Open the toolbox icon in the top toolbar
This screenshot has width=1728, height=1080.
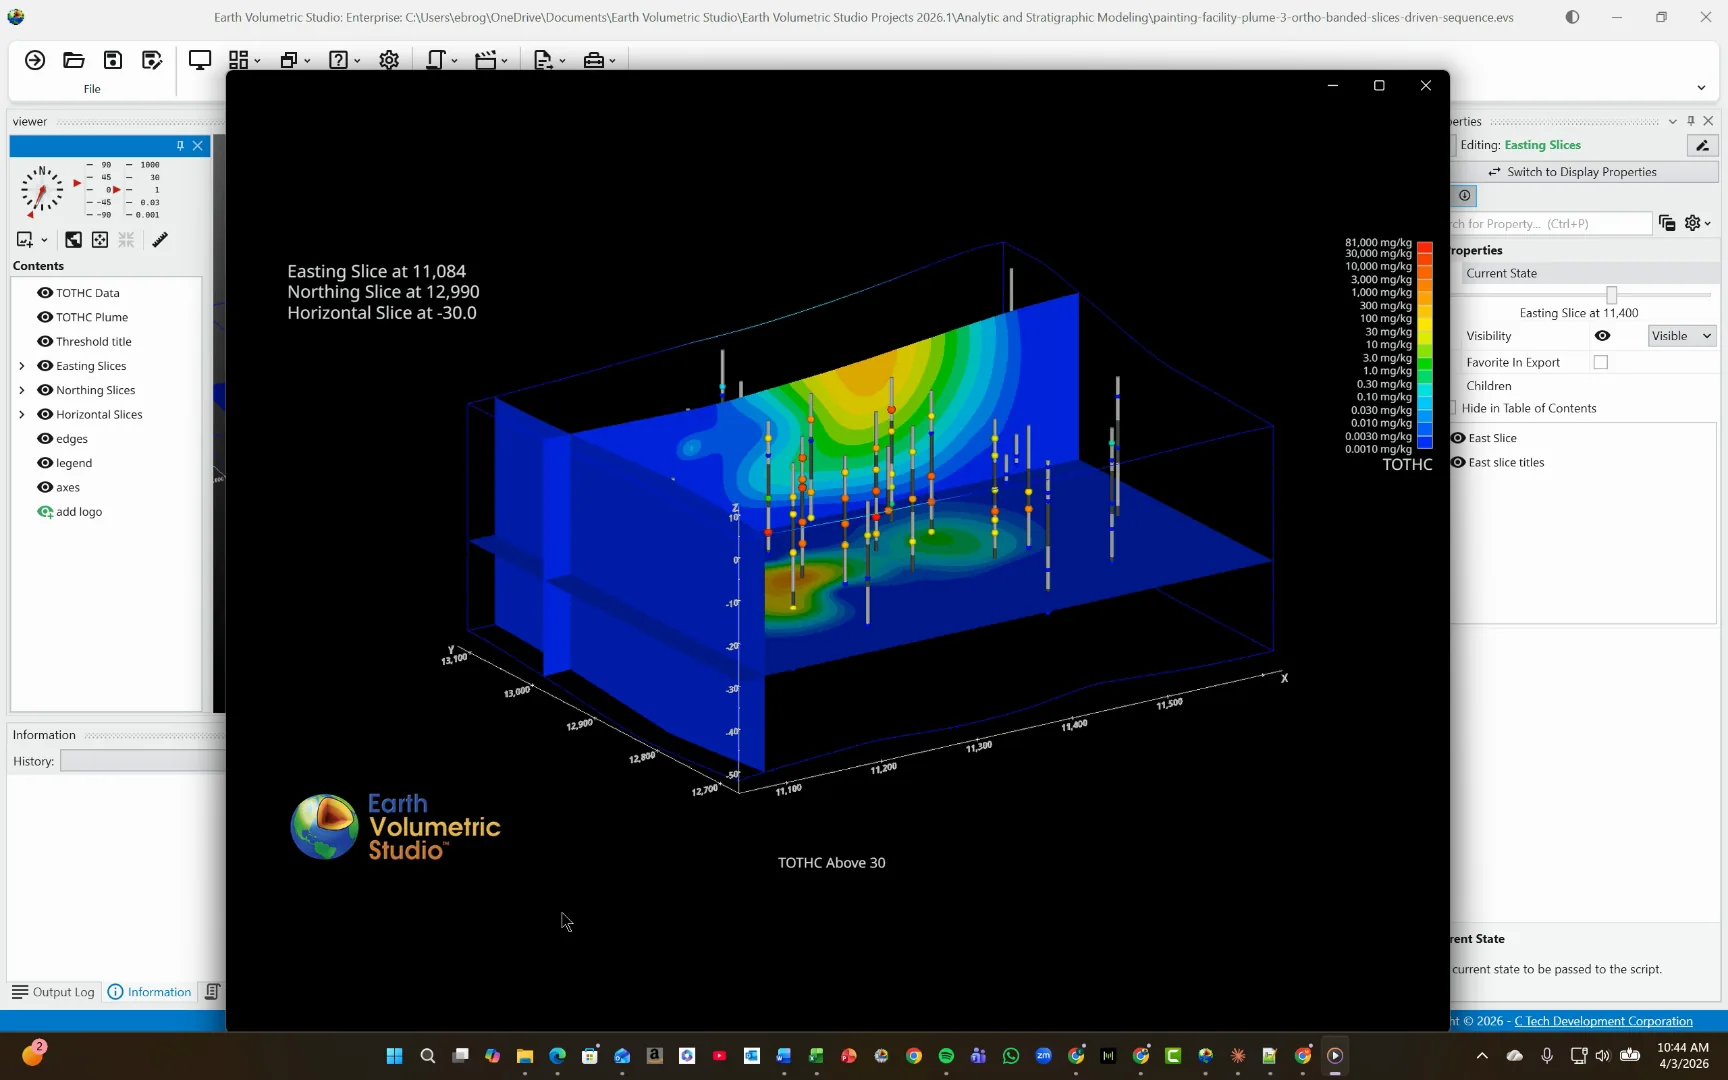(x=594, y=60)
